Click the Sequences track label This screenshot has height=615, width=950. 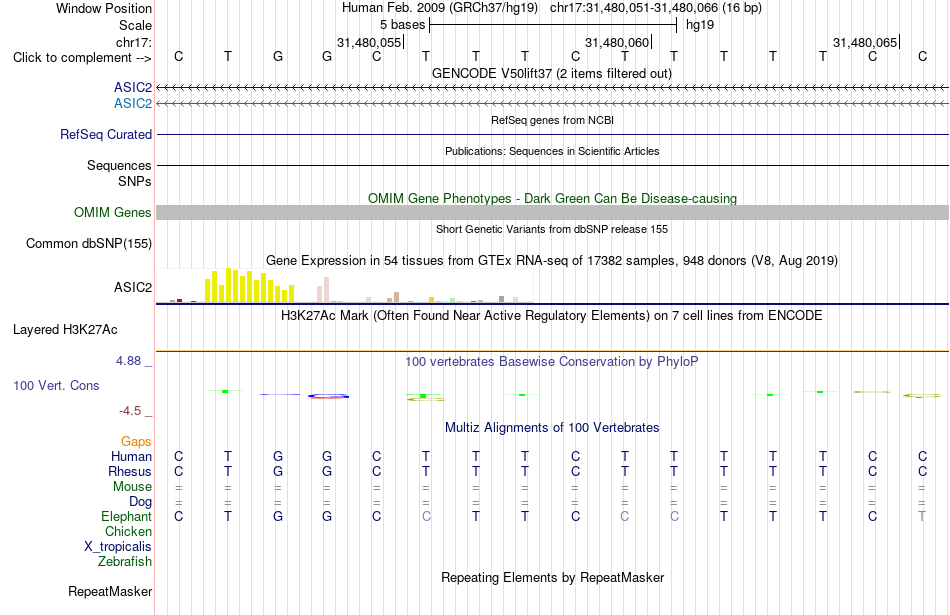coord(119,165)
